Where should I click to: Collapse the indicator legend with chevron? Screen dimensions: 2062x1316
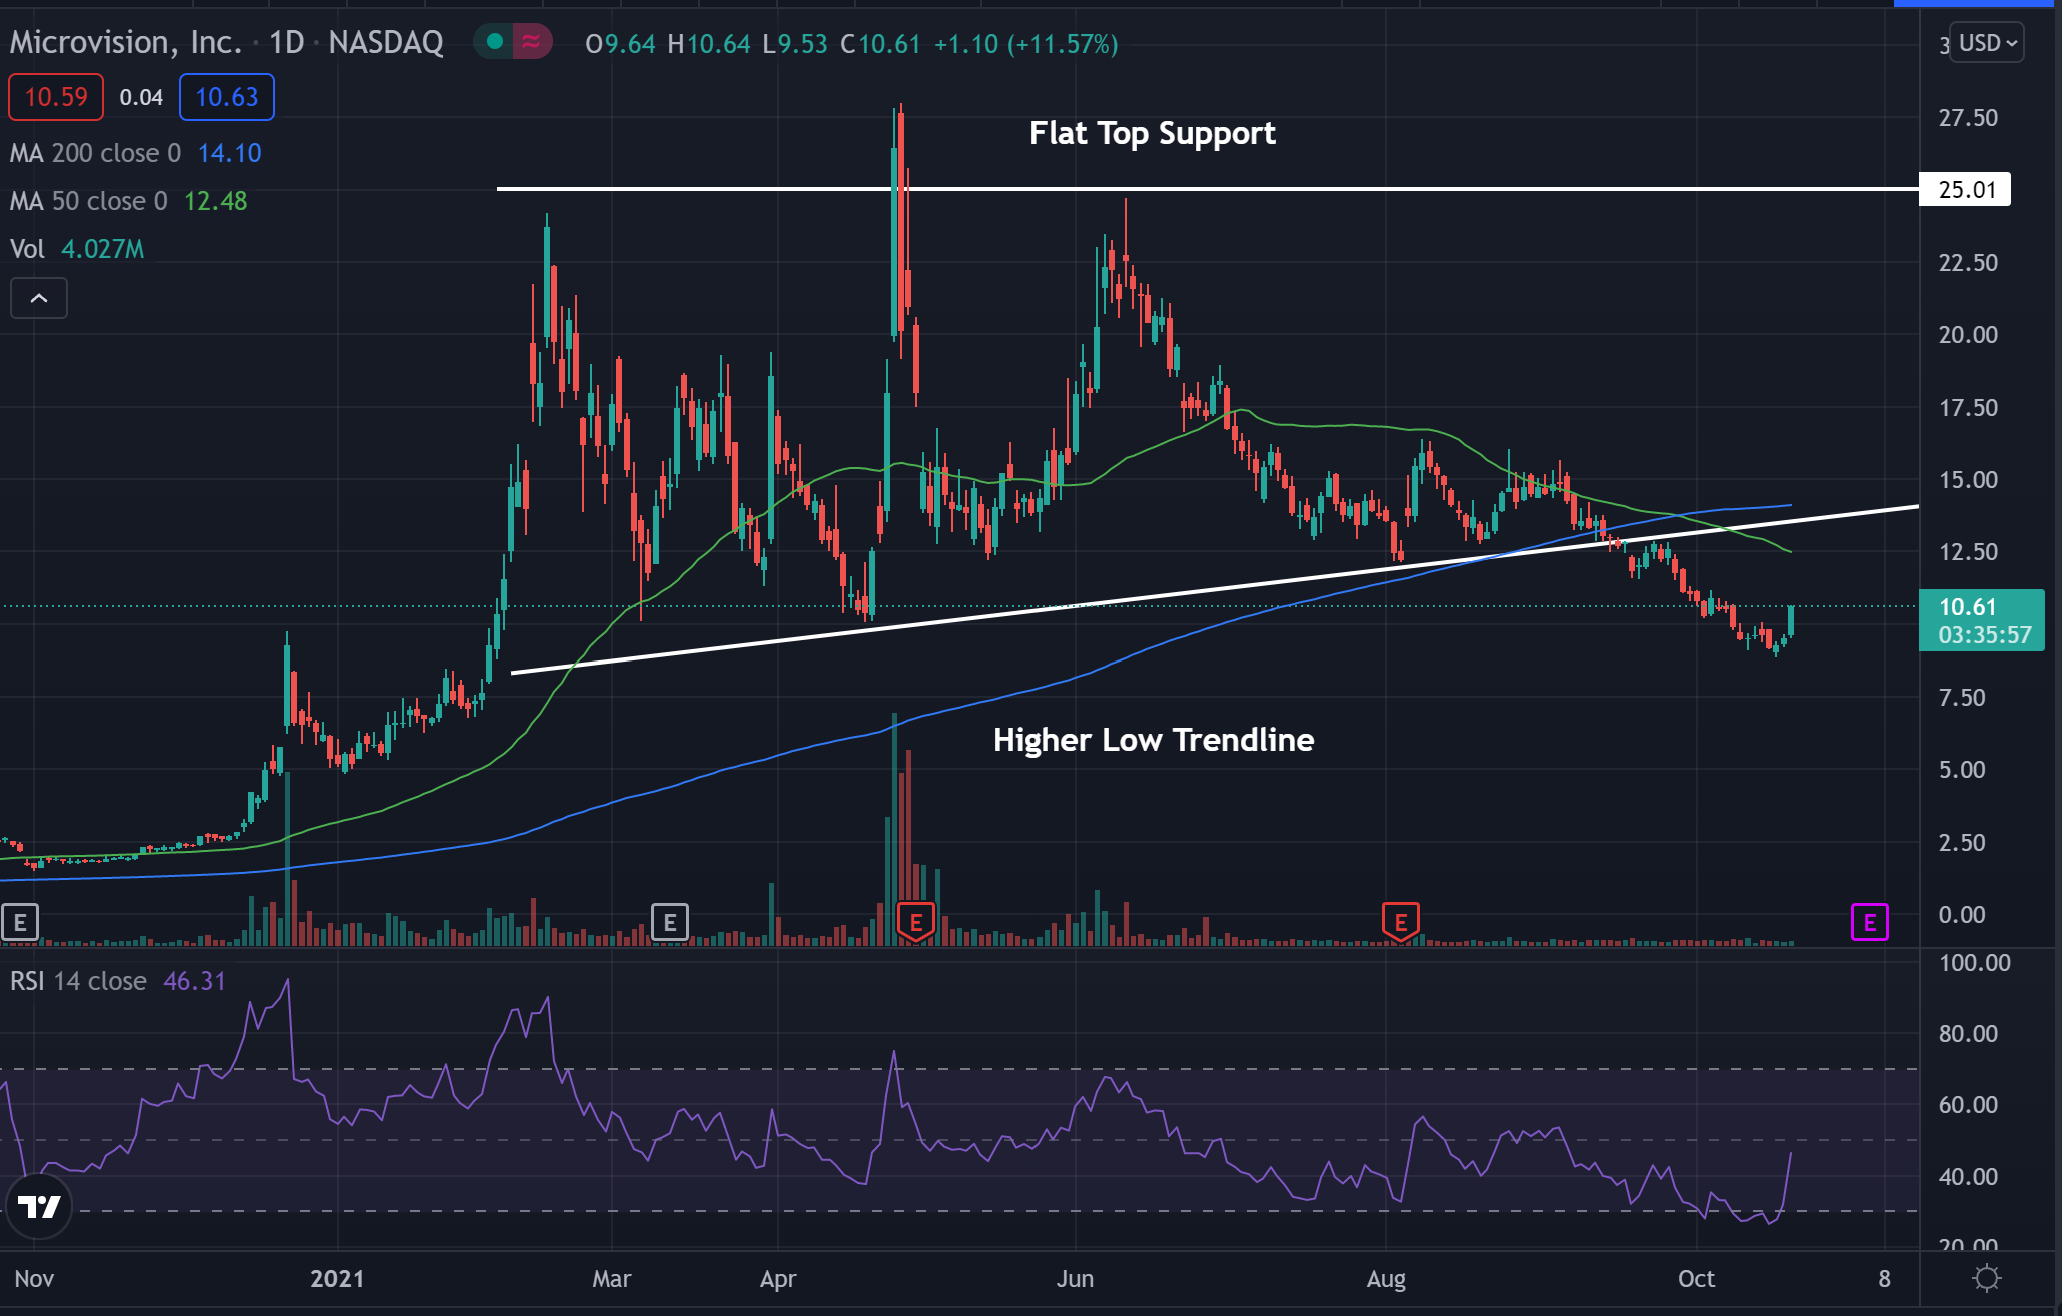tap(39, 298)
